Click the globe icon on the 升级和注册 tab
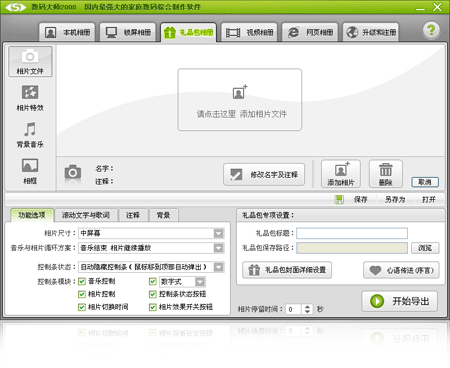Viewport: 450px width, 368px height. 352,32
